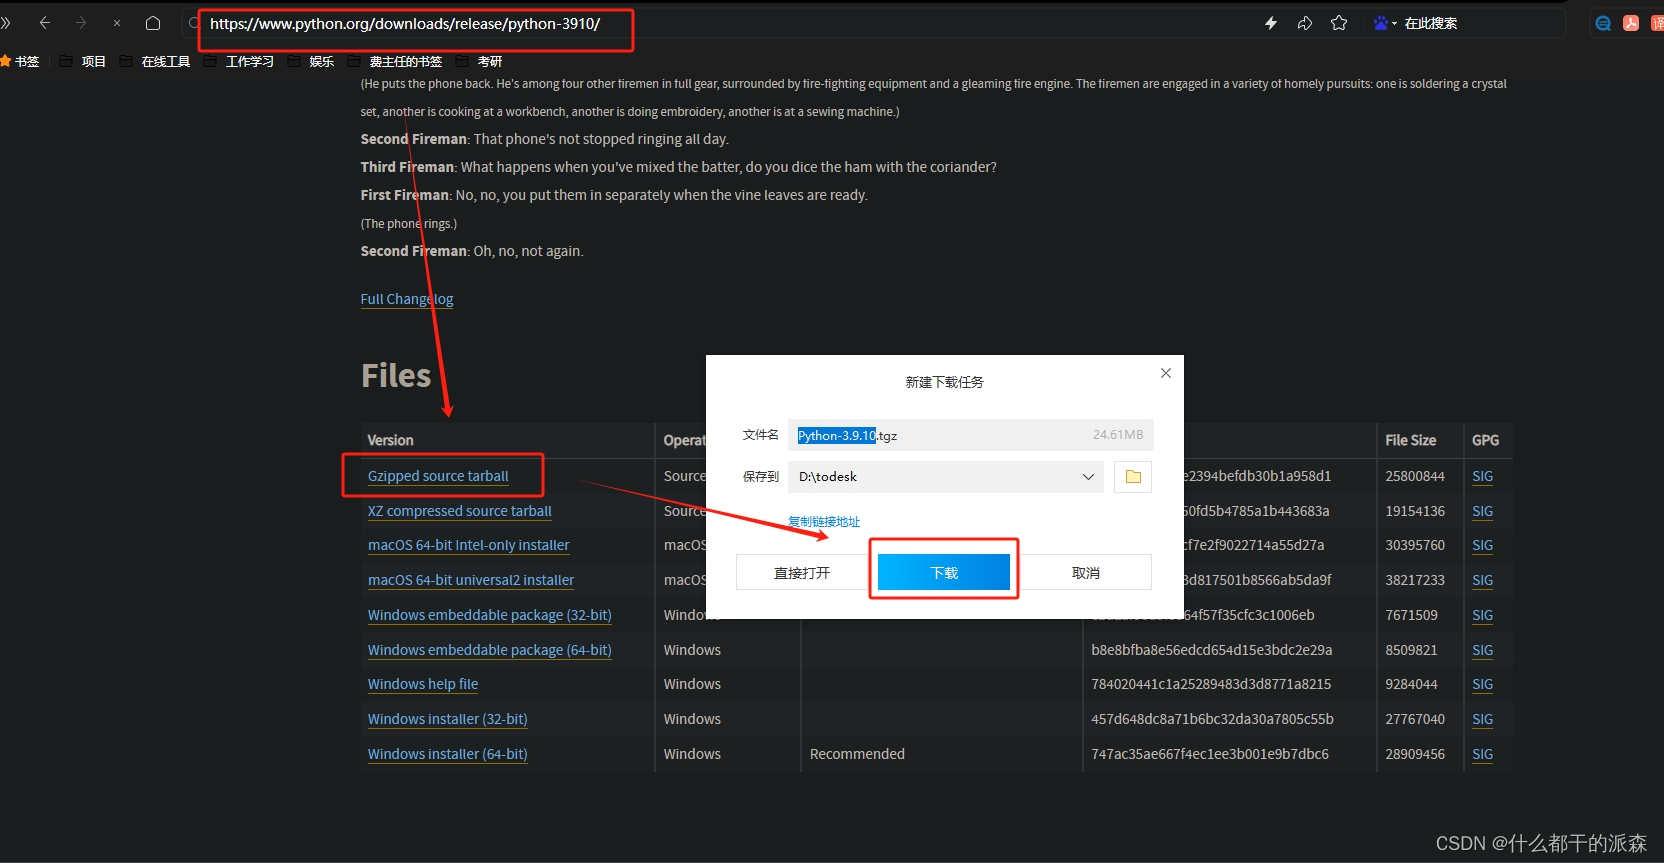Click the Baidu paw search engine icon
Image resolution: width=1664 pixels, height=863 pixels.
pos(1380,23)
